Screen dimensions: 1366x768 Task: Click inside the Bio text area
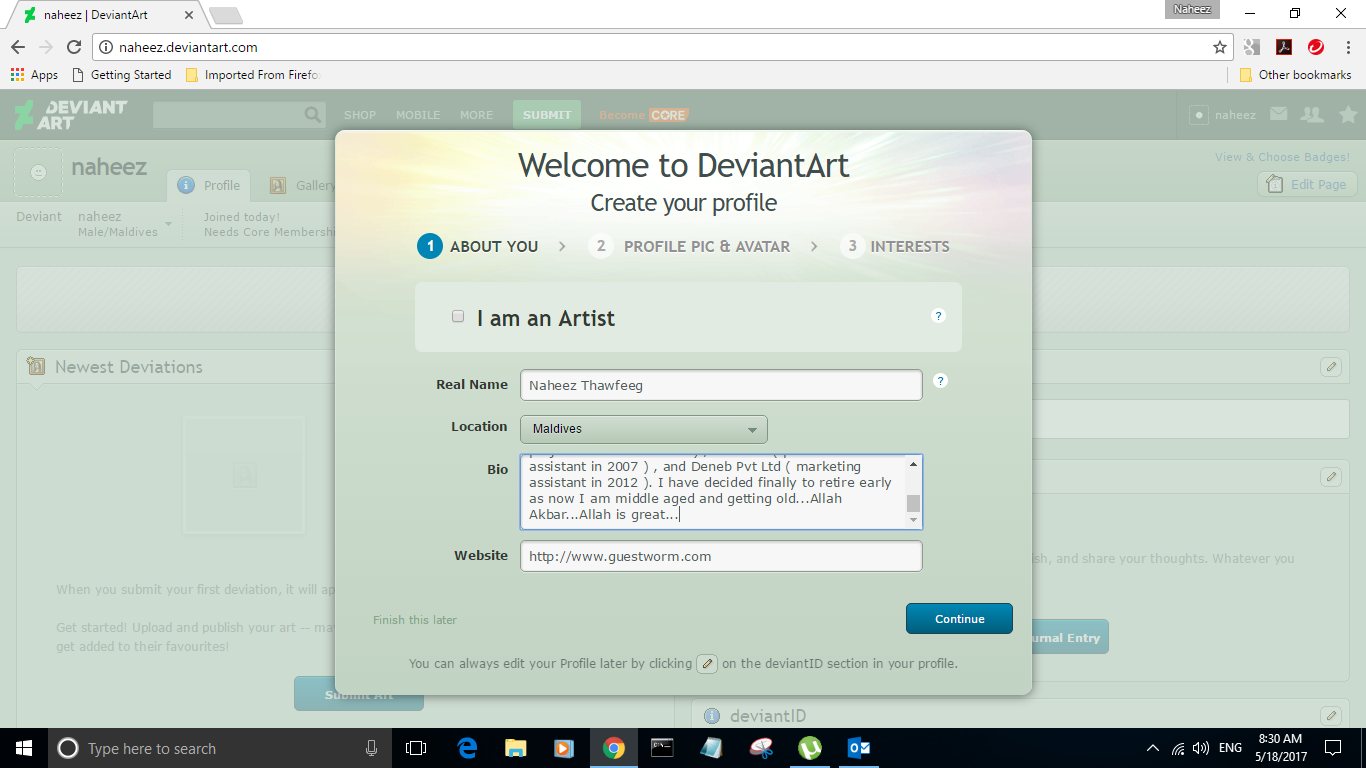pyautogui.click(x=713, y=491)
